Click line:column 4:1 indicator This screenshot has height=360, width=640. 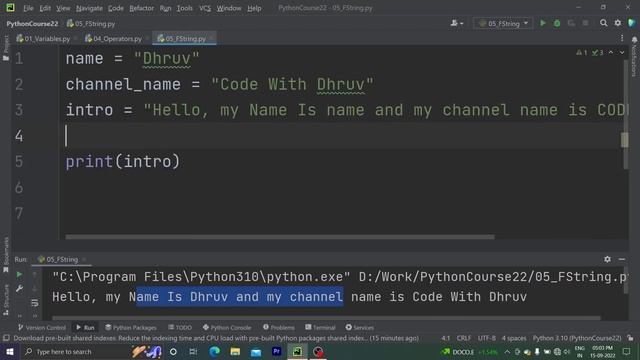pos(445,338)
